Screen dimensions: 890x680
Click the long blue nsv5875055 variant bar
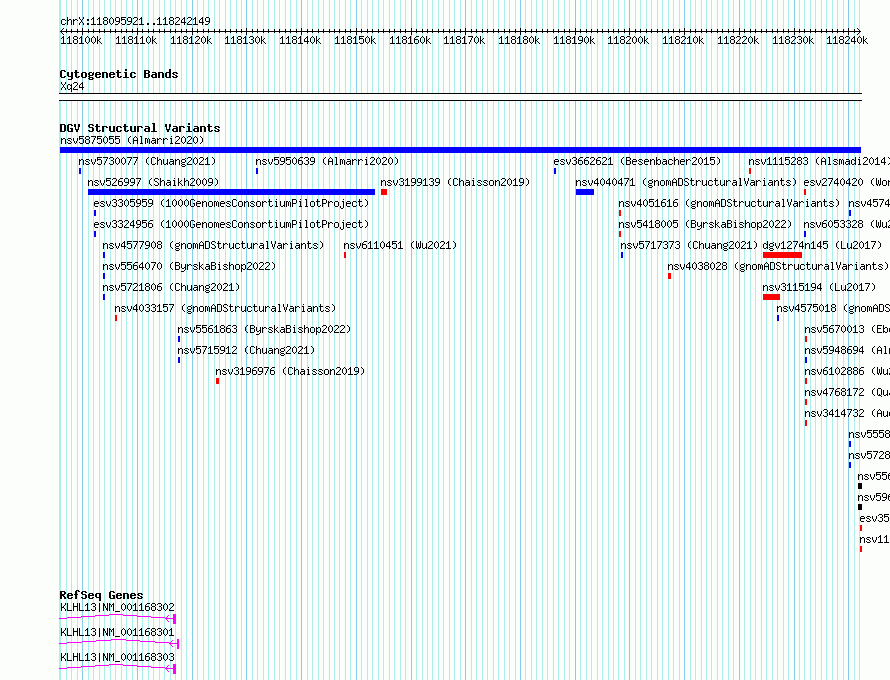coord(460,150)
